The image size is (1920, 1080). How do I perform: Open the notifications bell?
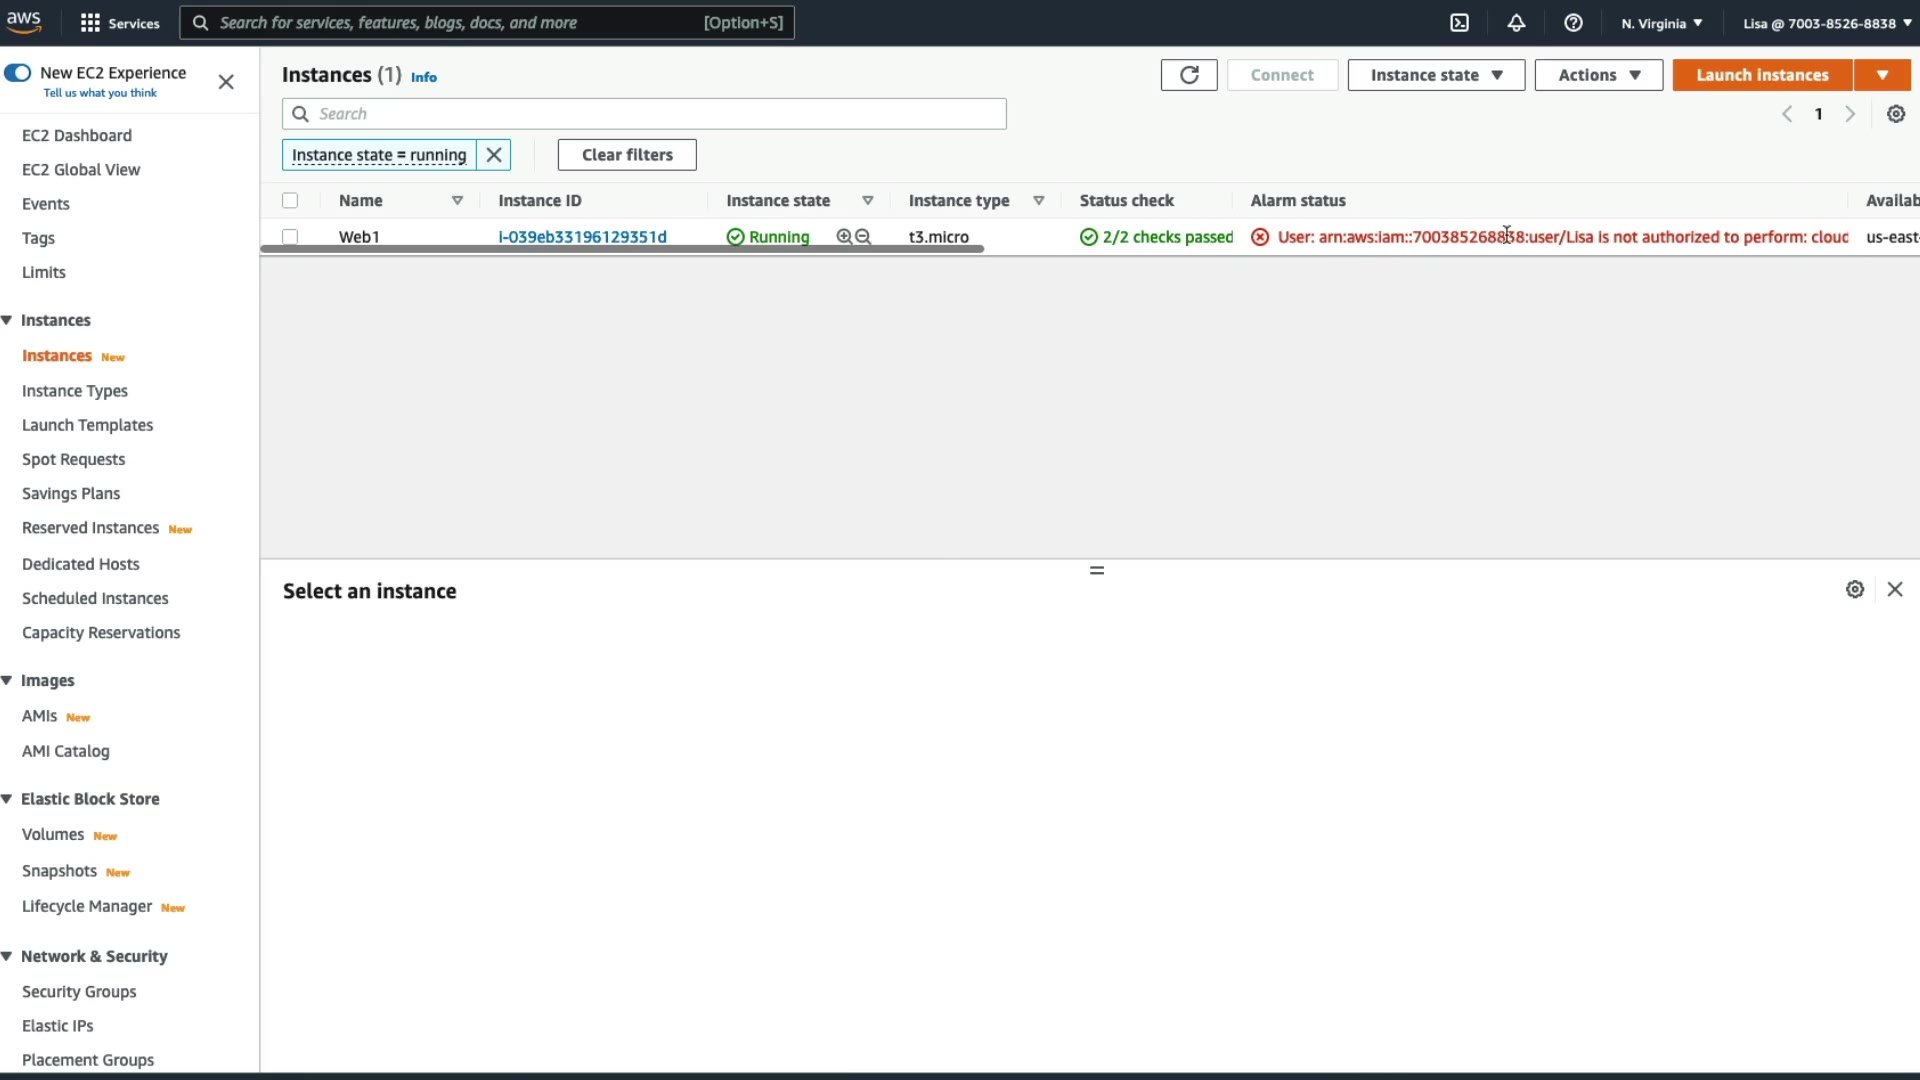coord(1516,23)
